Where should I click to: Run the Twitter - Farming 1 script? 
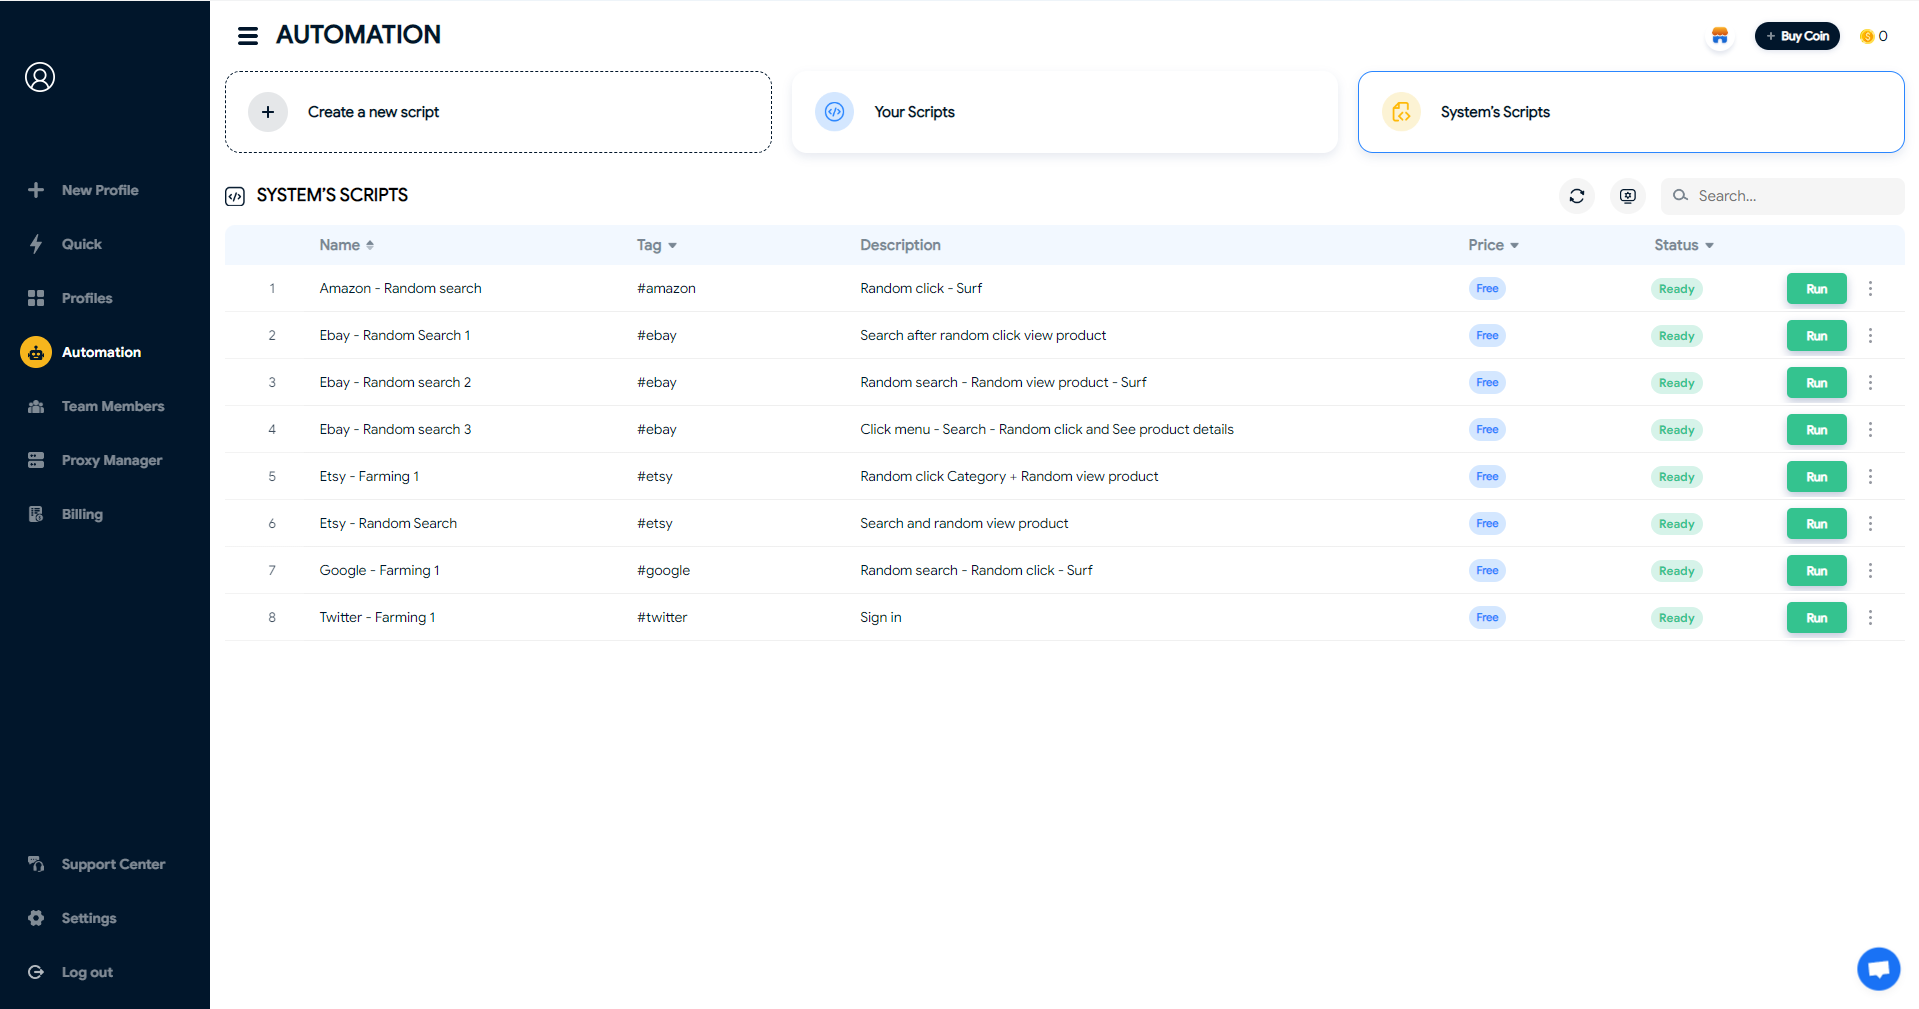[x=1817, y=618]
